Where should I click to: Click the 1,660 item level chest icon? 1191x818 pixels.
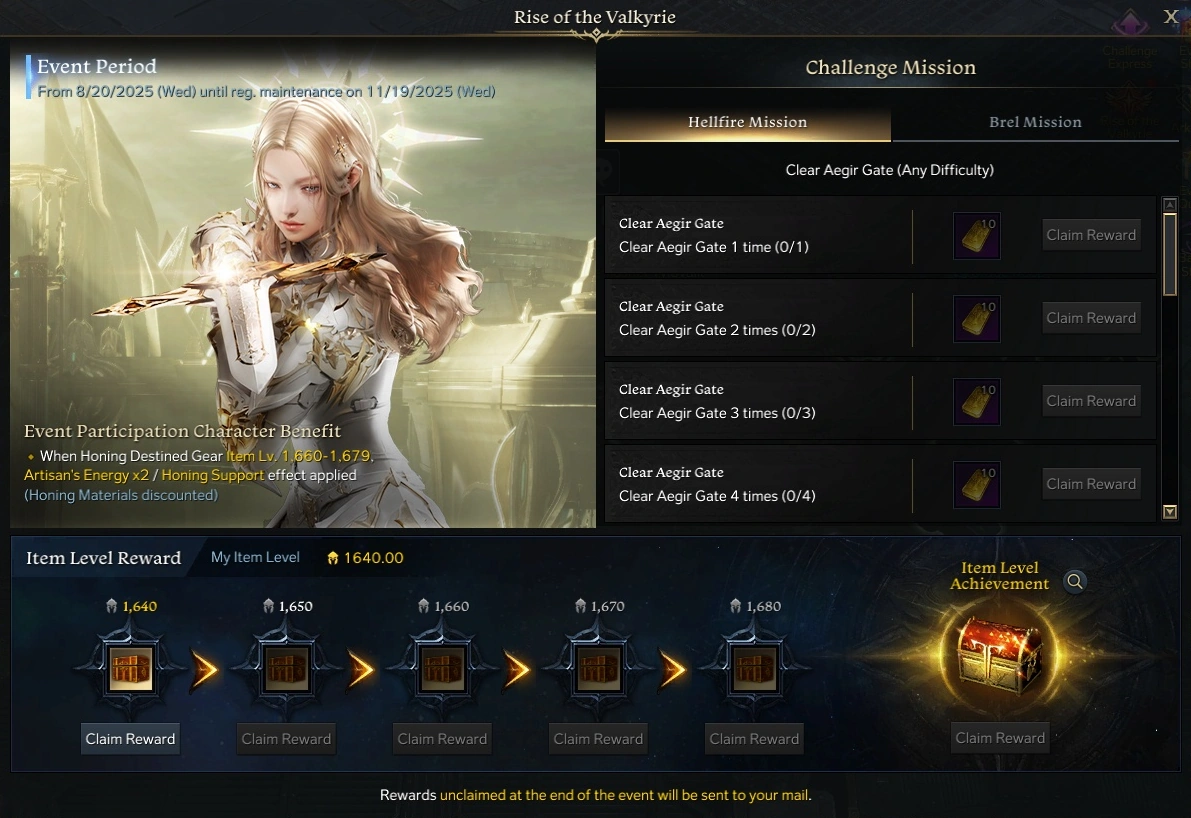(442, 669)
